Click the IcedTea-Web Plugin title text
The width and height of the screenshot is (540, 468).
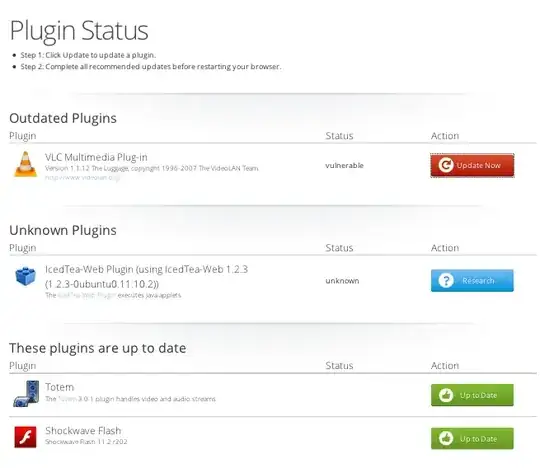tap(146, 277)
